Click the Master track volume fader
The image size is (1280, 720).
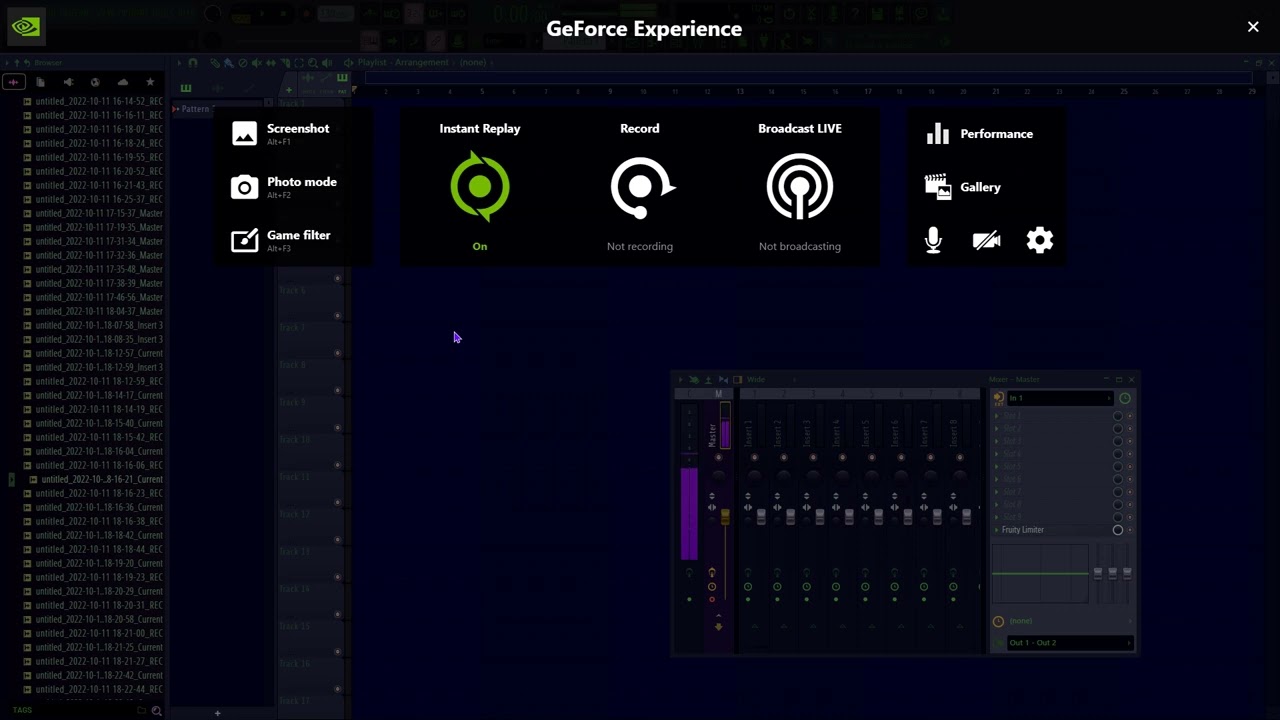click(x=725, y=518)
